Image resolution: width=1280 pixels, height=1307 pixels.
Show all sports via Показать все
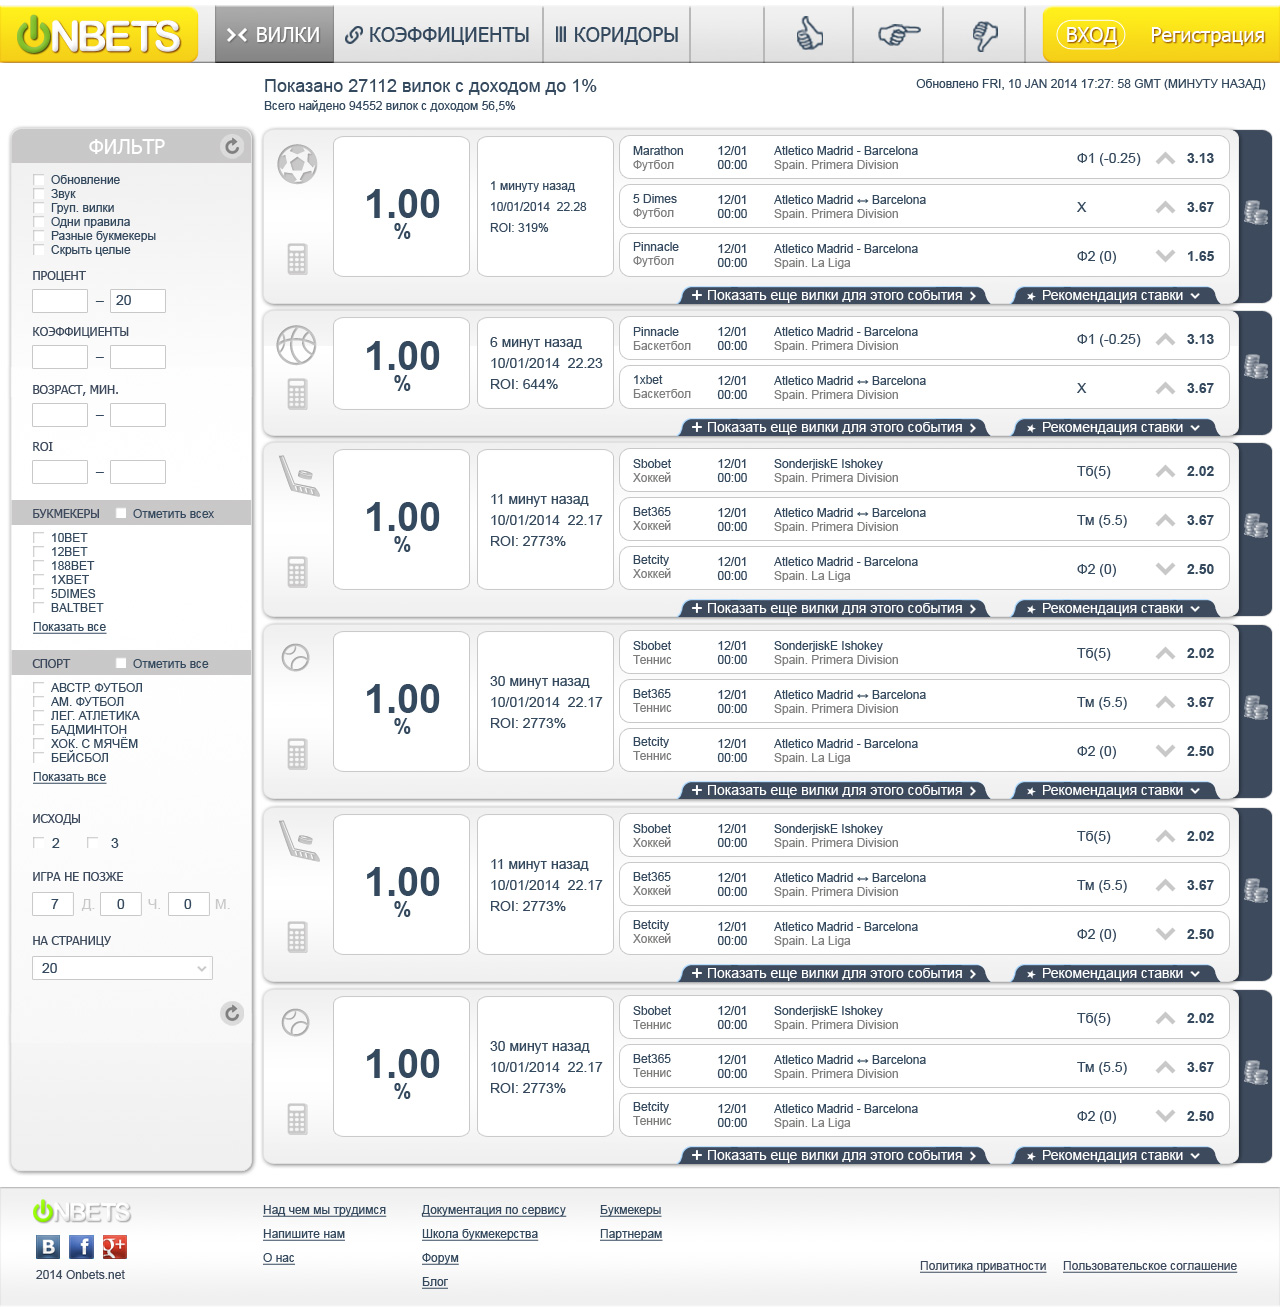tap(69, 777)
